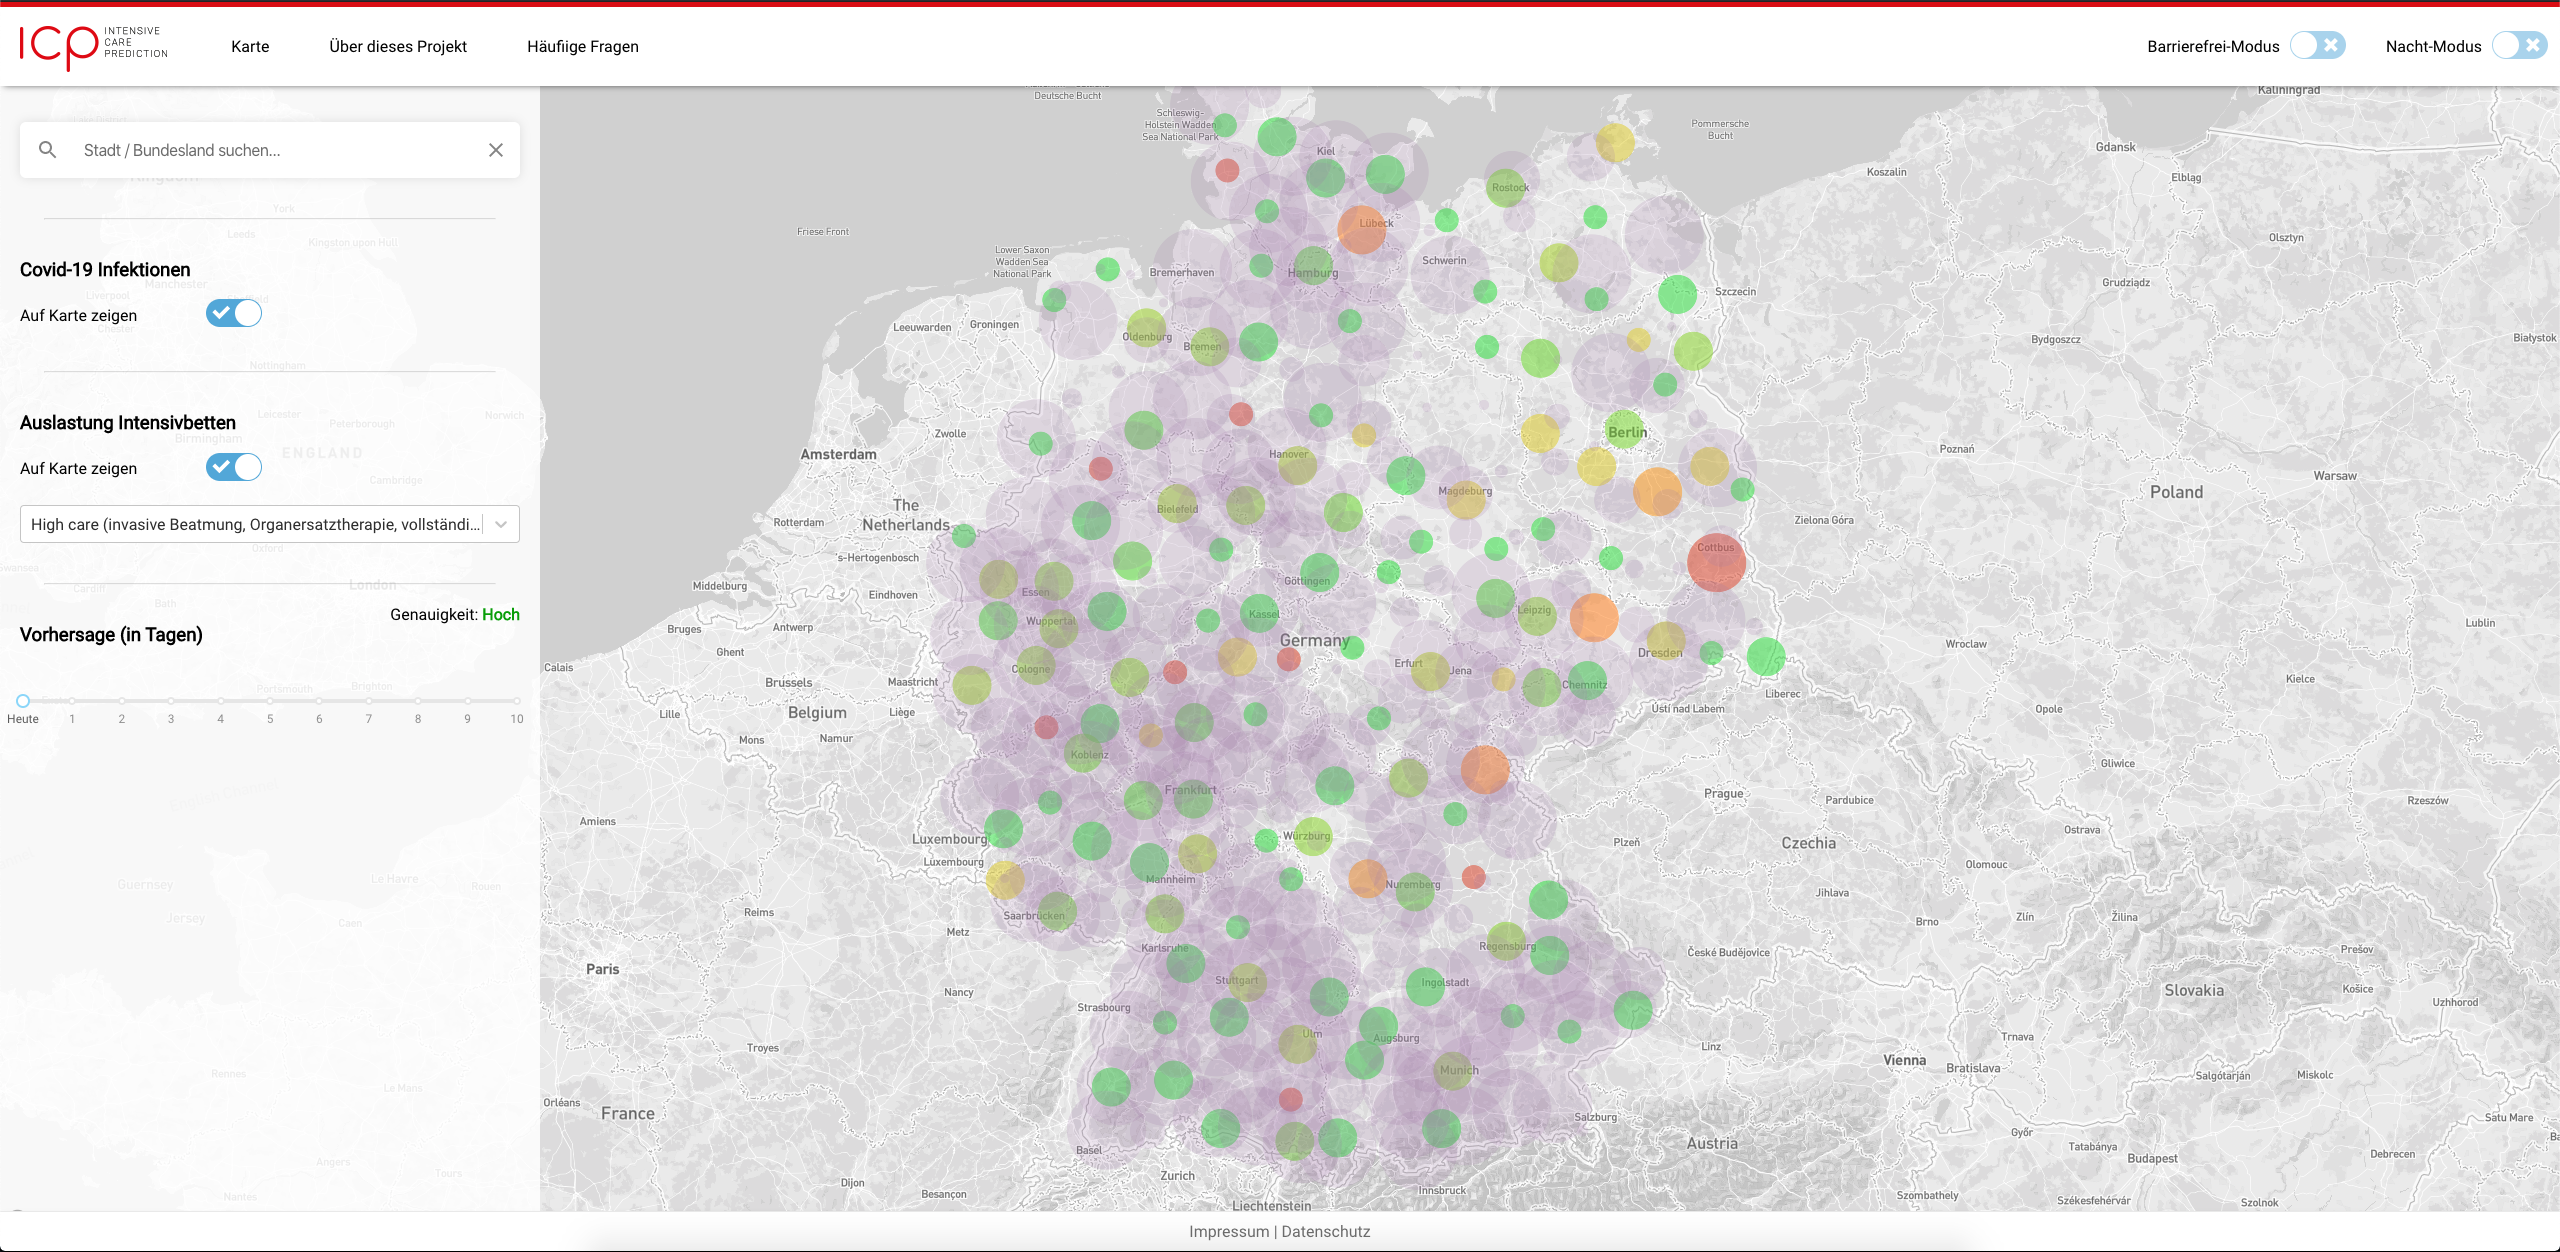Click the Rostock circle marker
Image resolution: width=2560 pixels, height=1252 pixels.
(x=1506, y=187)
